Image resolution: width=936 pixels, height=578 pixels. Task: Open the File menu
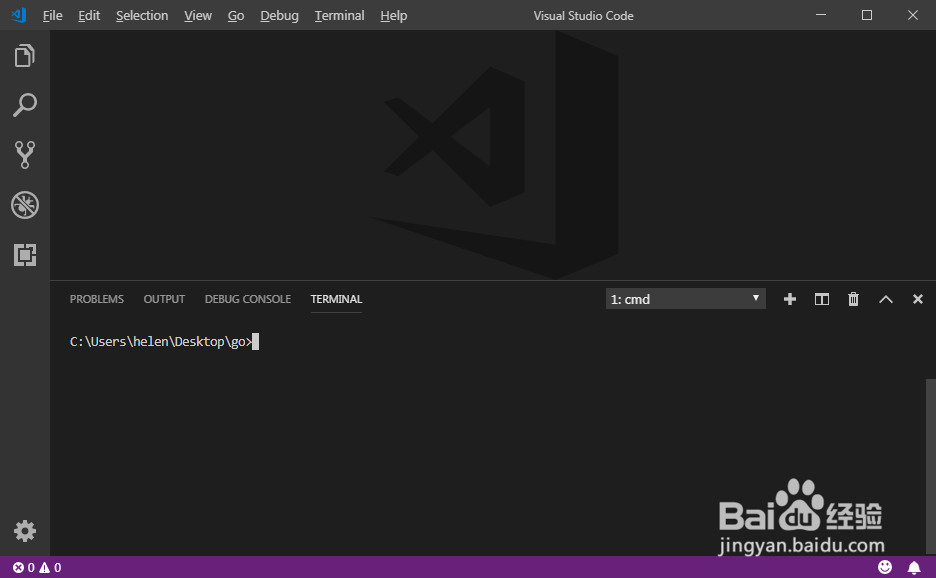point(53,16)
